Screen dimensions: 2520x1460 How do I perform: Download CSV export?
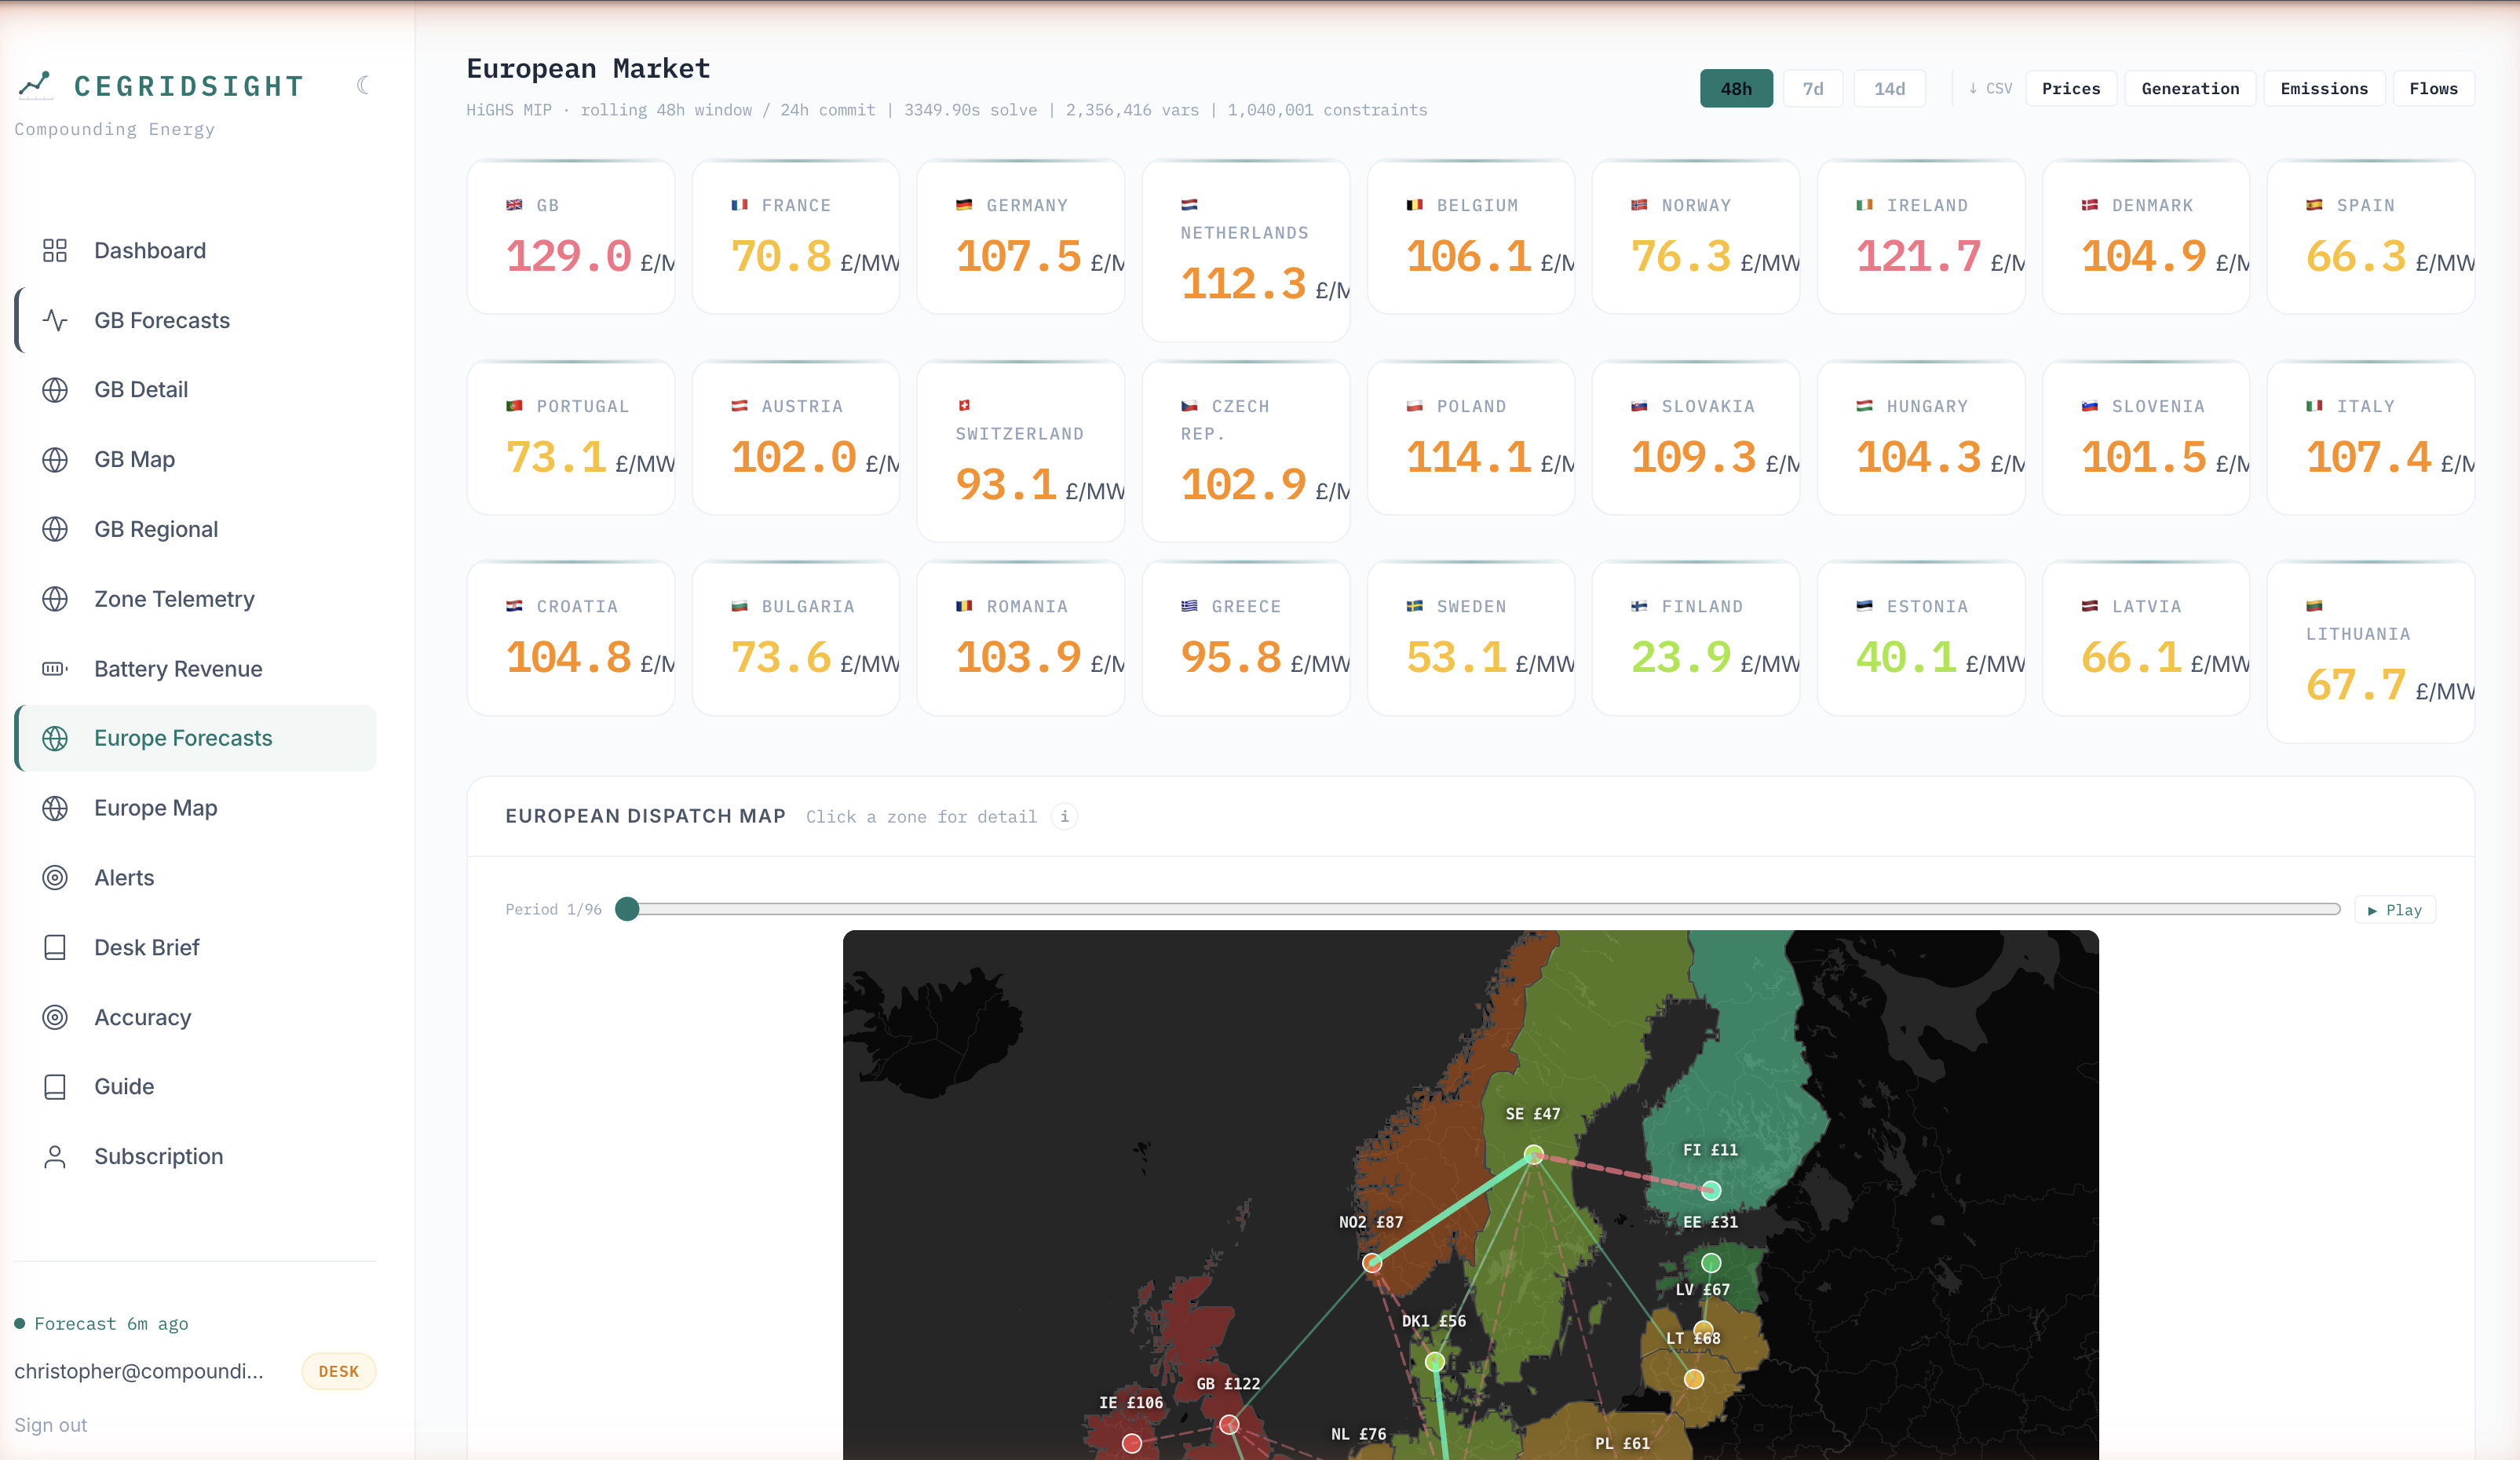tap(1990, 88)
